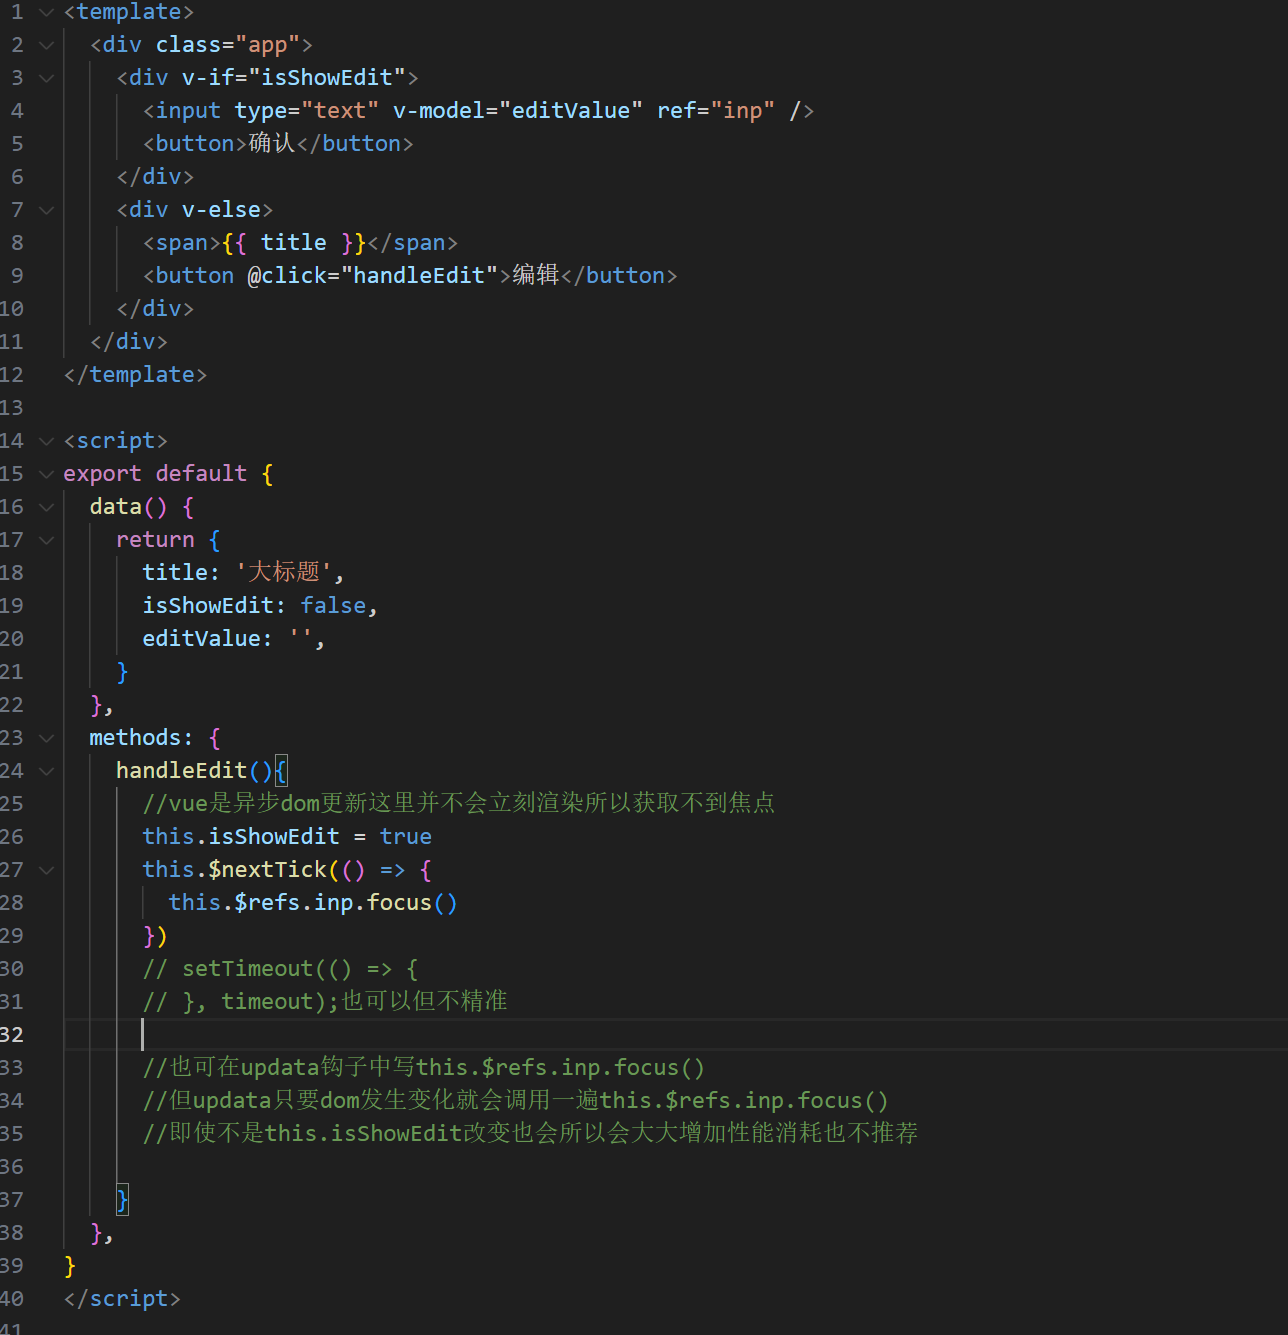Viewport: 1288px width, 1335px height.
Task: Fold the div v-else block chevron
Action: pos(46,210)
